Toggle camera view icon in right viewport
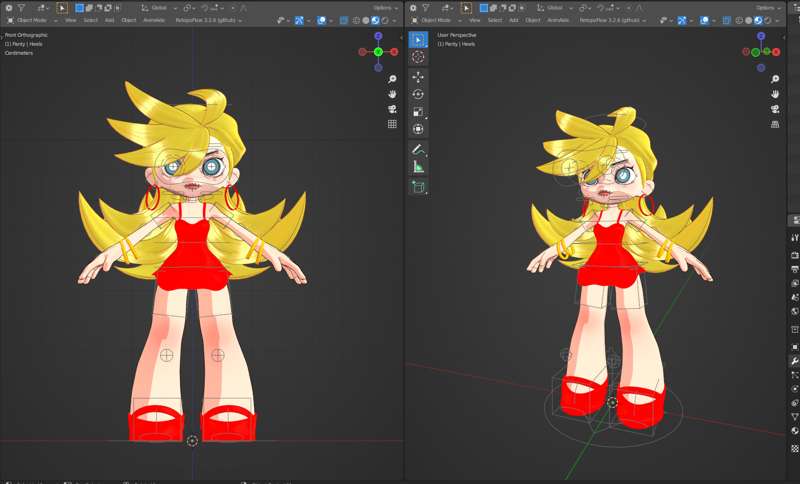Viewport: 800px width, 484px height. click(x=775, y=109)
